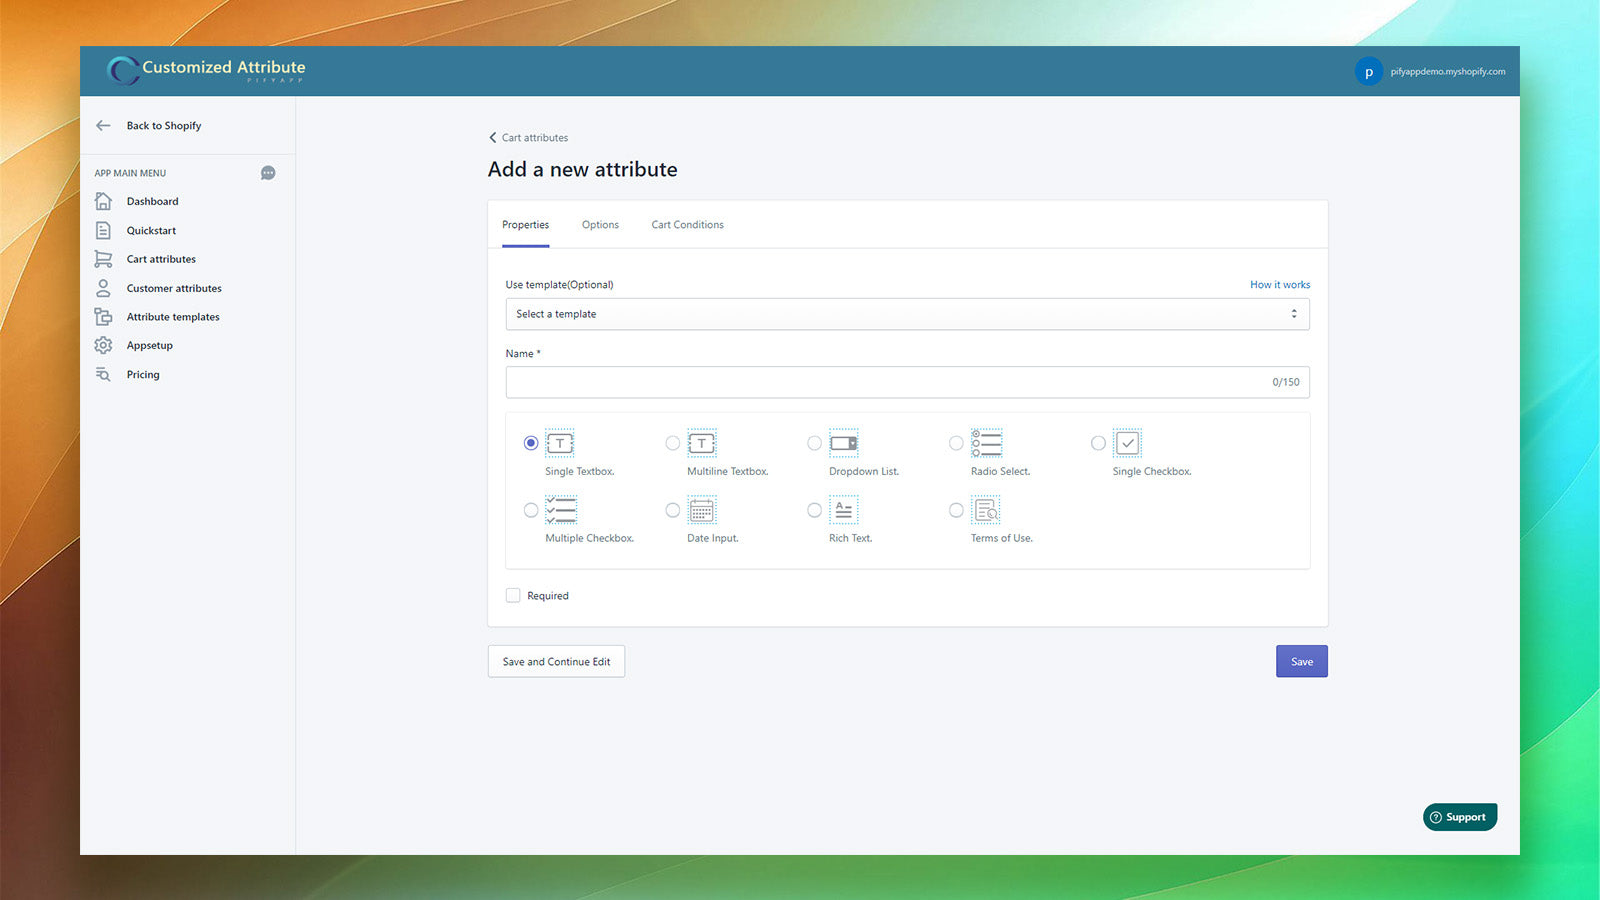Click the Customized Attribute logo
The height and width of the screenshot is (900, 1600).
click(206, 70)
